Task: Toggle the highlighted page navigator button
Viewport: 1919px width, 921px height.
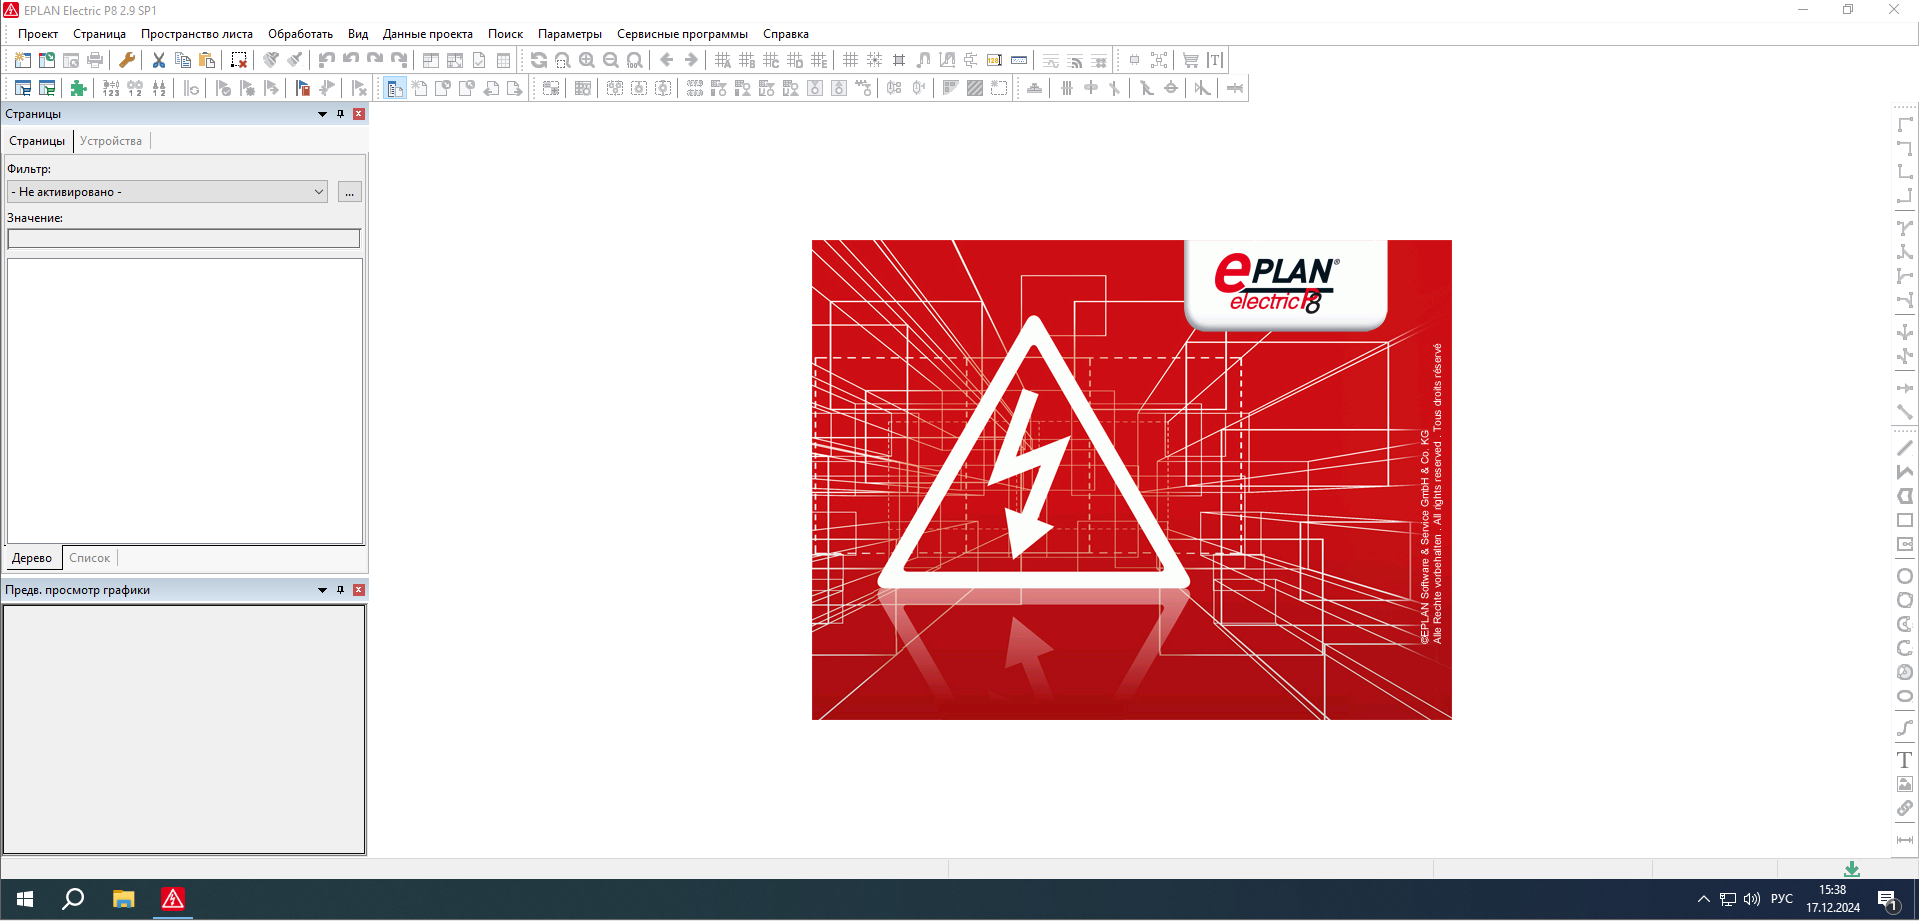Action: [395, 88]
